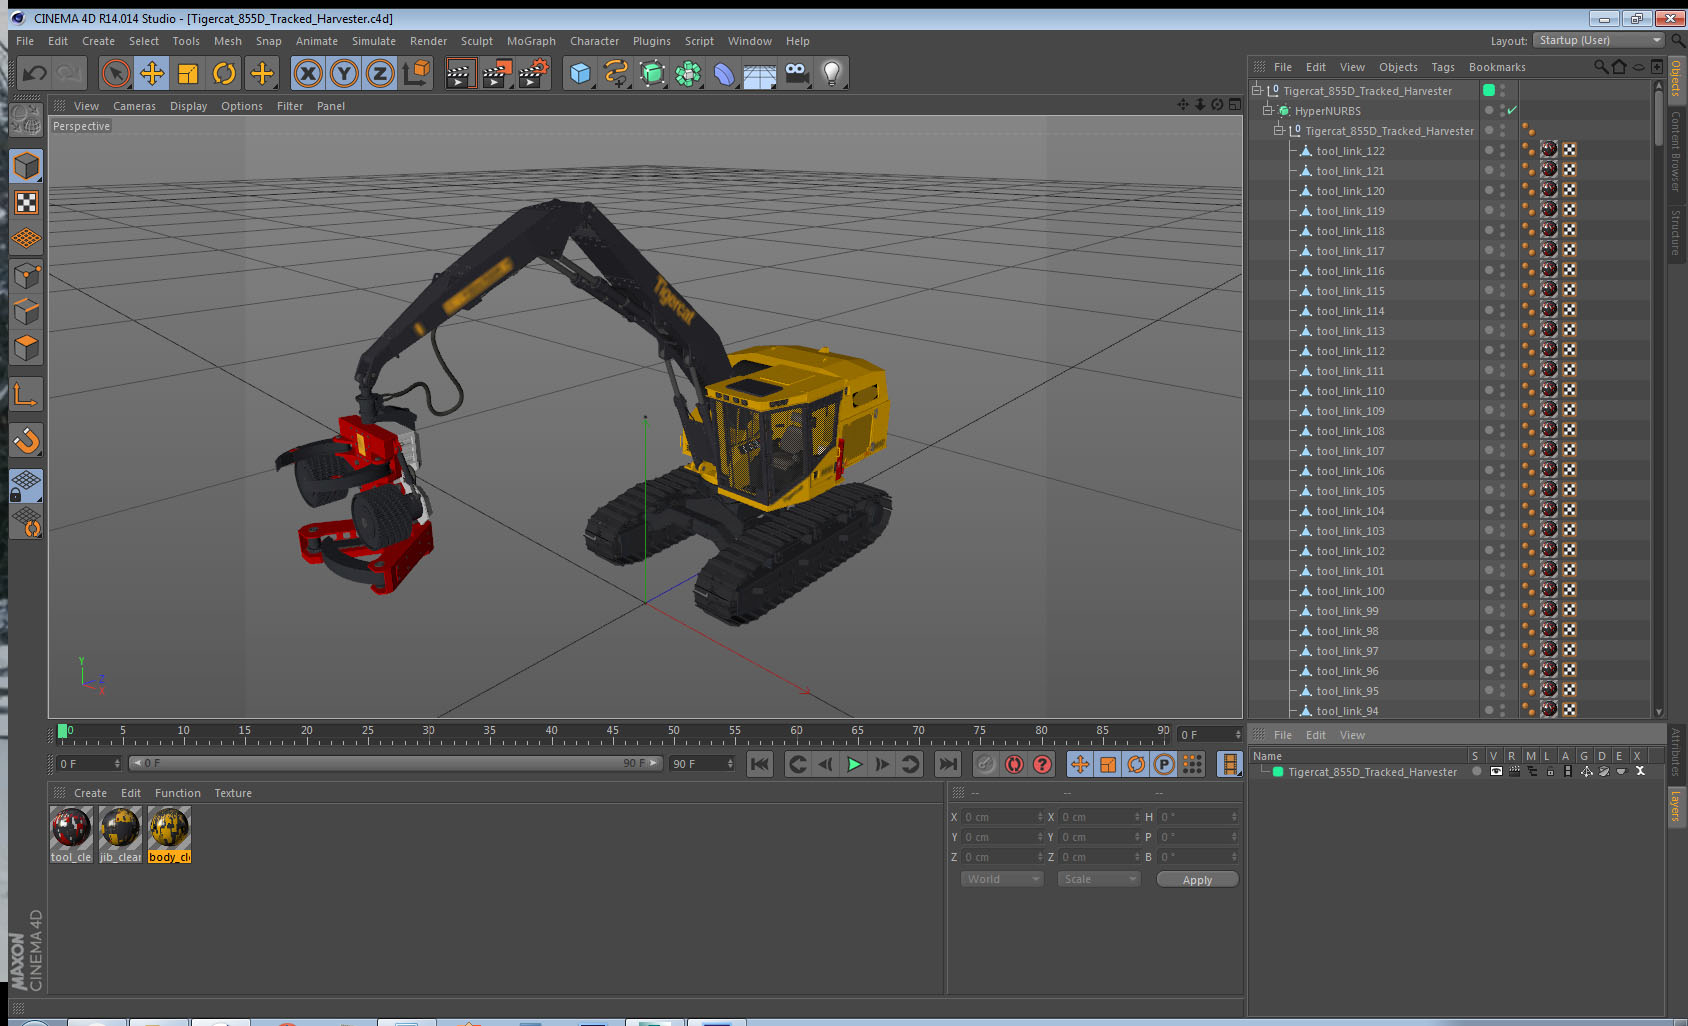Open the viewport Cameras menu
Image resolution: width=1688 pixels, height=1026 pixels.
coord(134,106)
